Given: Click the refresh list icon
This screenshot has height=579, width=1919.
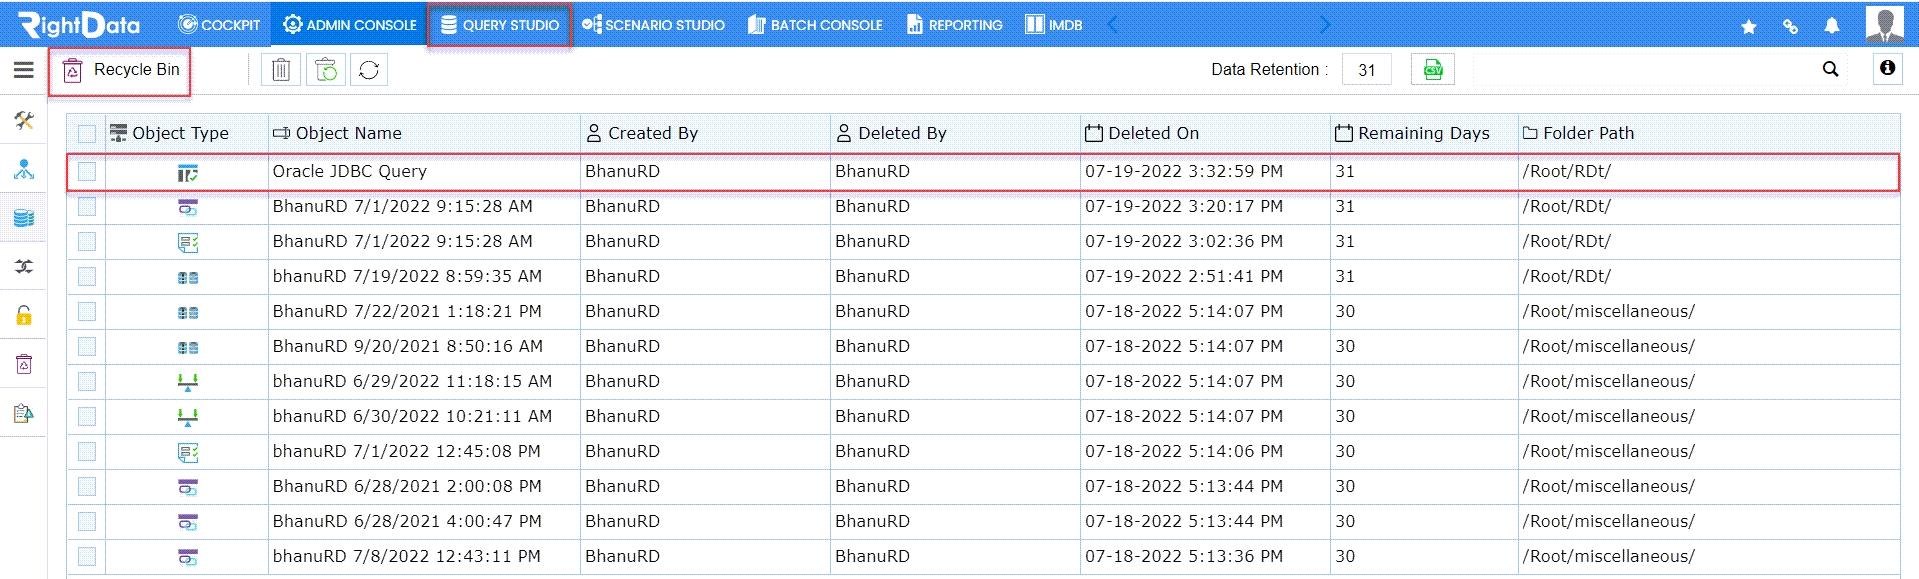Looking at the screenshot, I should coord(369,70).
